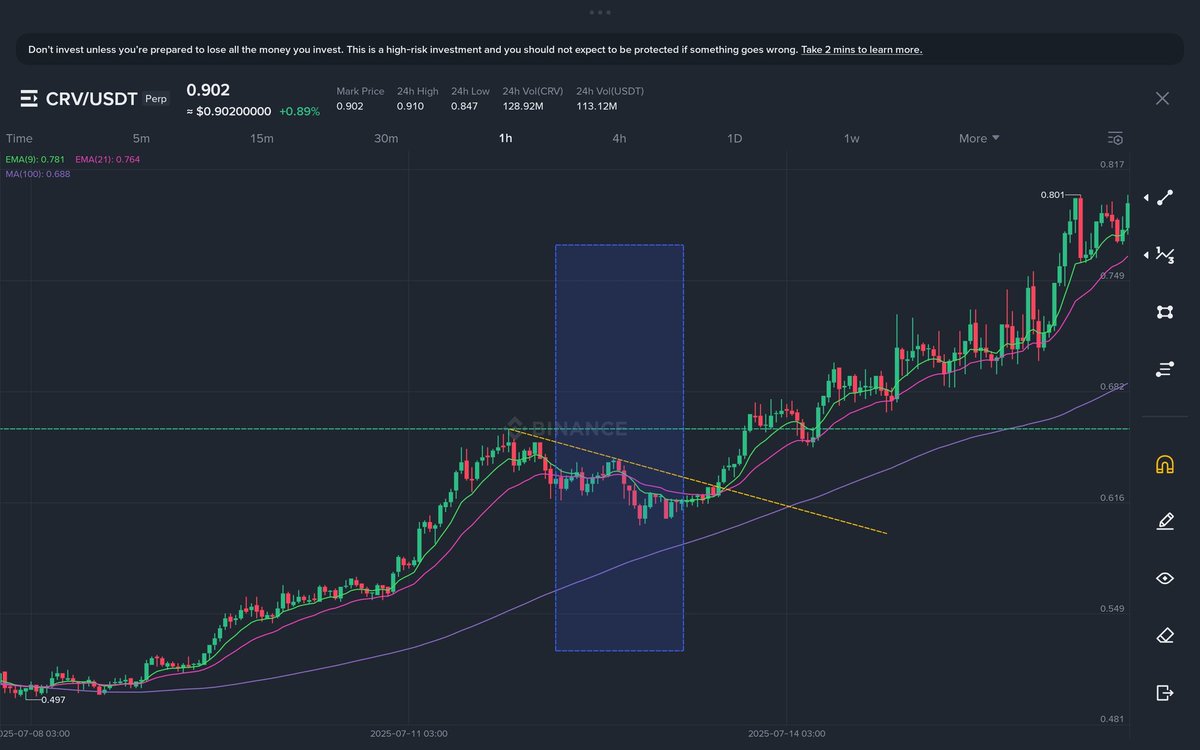
Task: Switch to the 15m timeframe
Action: point(262,138)
